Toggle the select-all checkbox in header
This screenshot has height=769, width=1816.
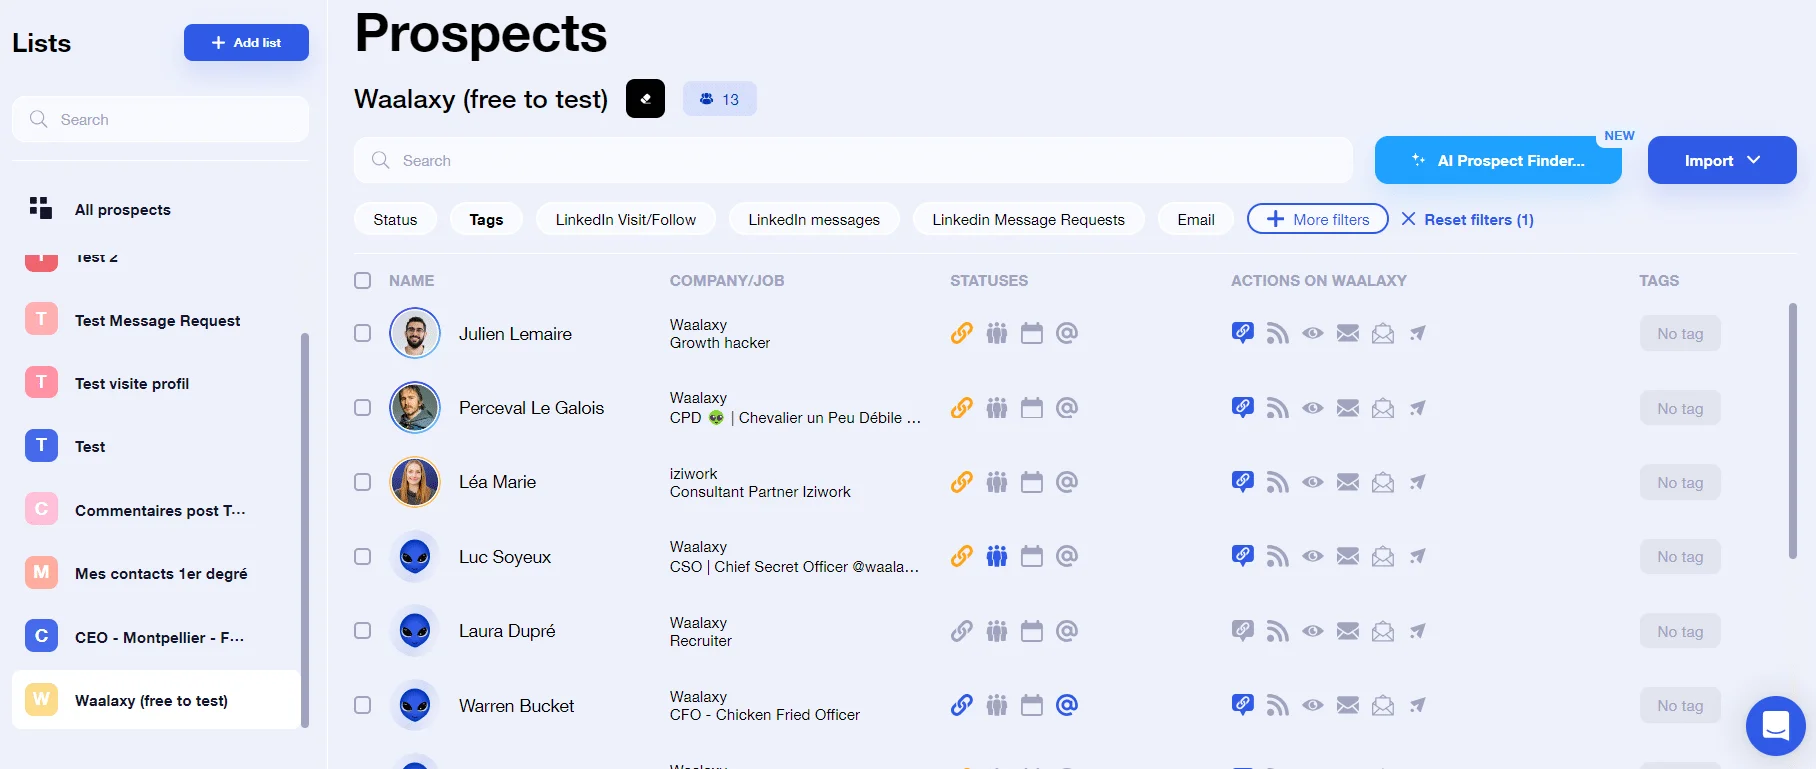click(x=363, y=281)
